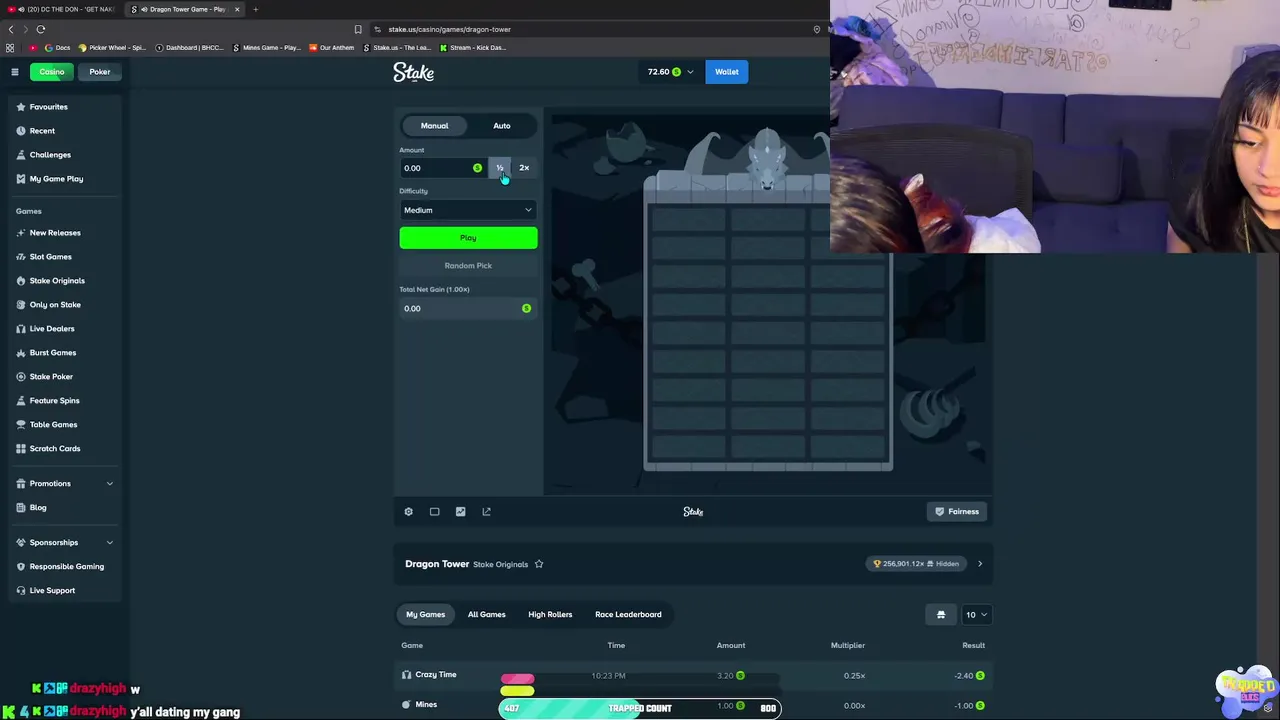Expand Dragon Tower game details chevron
Image resolution: width=1280 pixels, height=720 pixels.
click(x=980, y=564)
